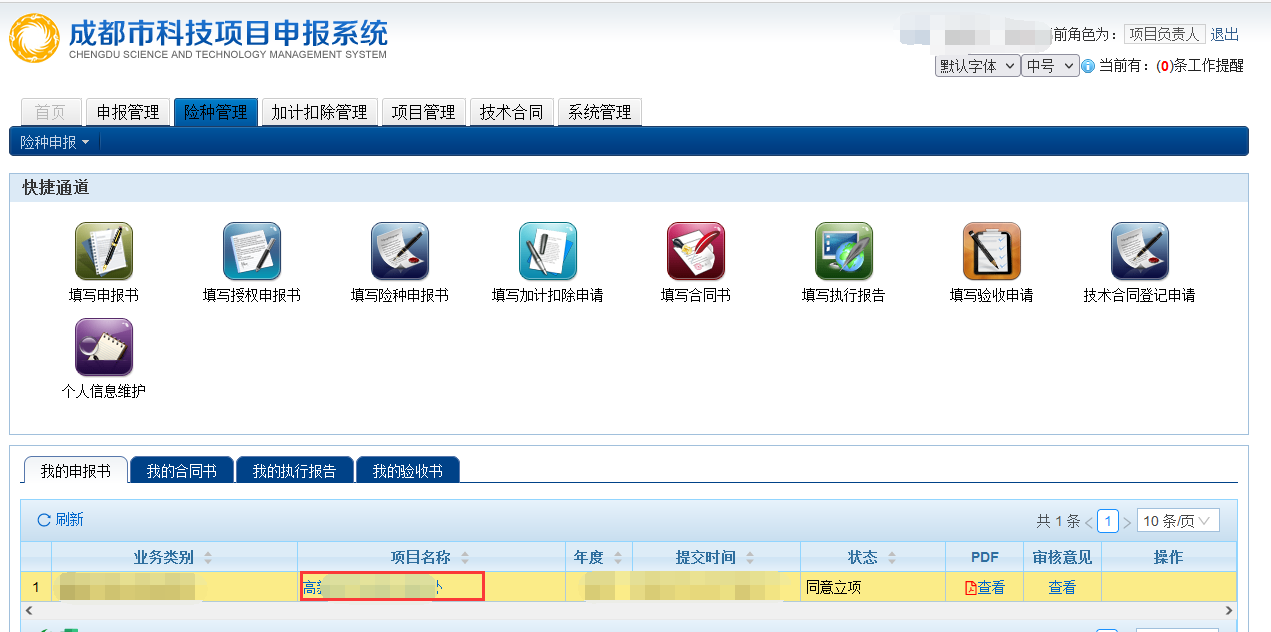Launch the 填写加计扣除申请 icon
Screen dimensions: 1271x632
[548, 251]
